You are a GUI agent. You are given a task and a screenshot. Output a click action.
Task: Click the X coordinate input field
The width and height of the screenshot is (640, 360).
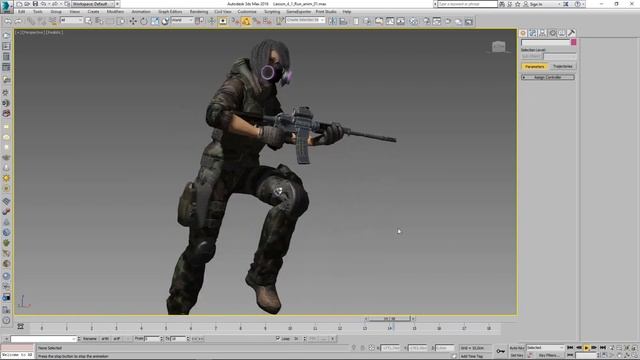391,348
